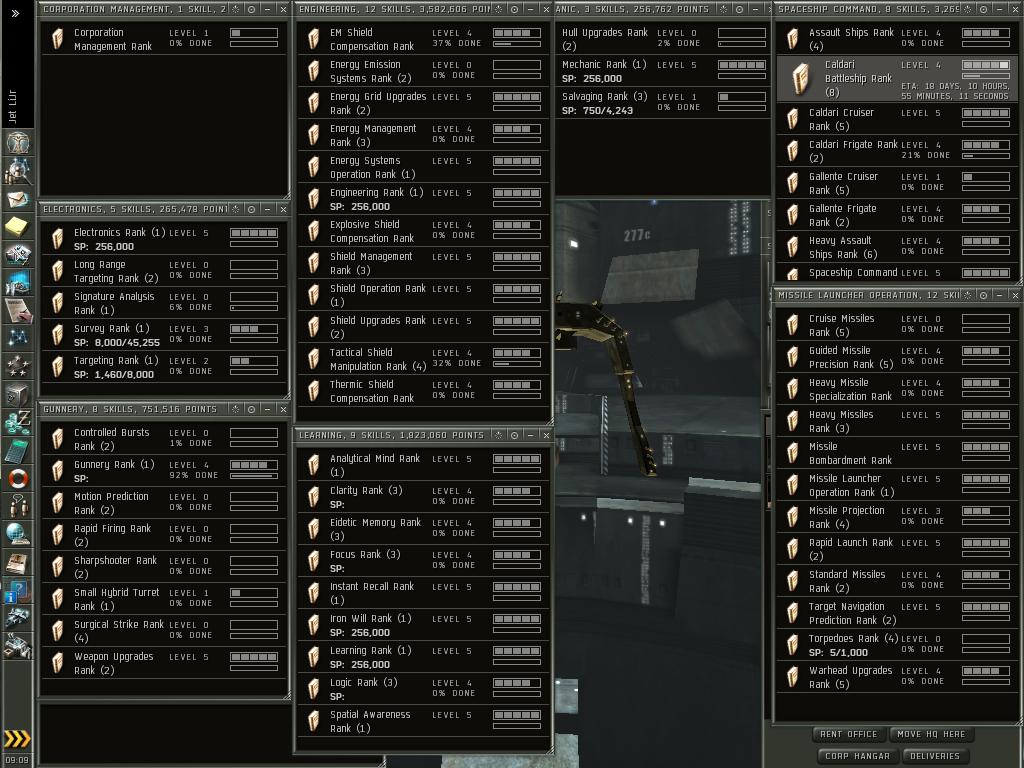Click circle icon in Missile Launcher window header
This screenshot has width=1024, height=768.
pos(984,295)
